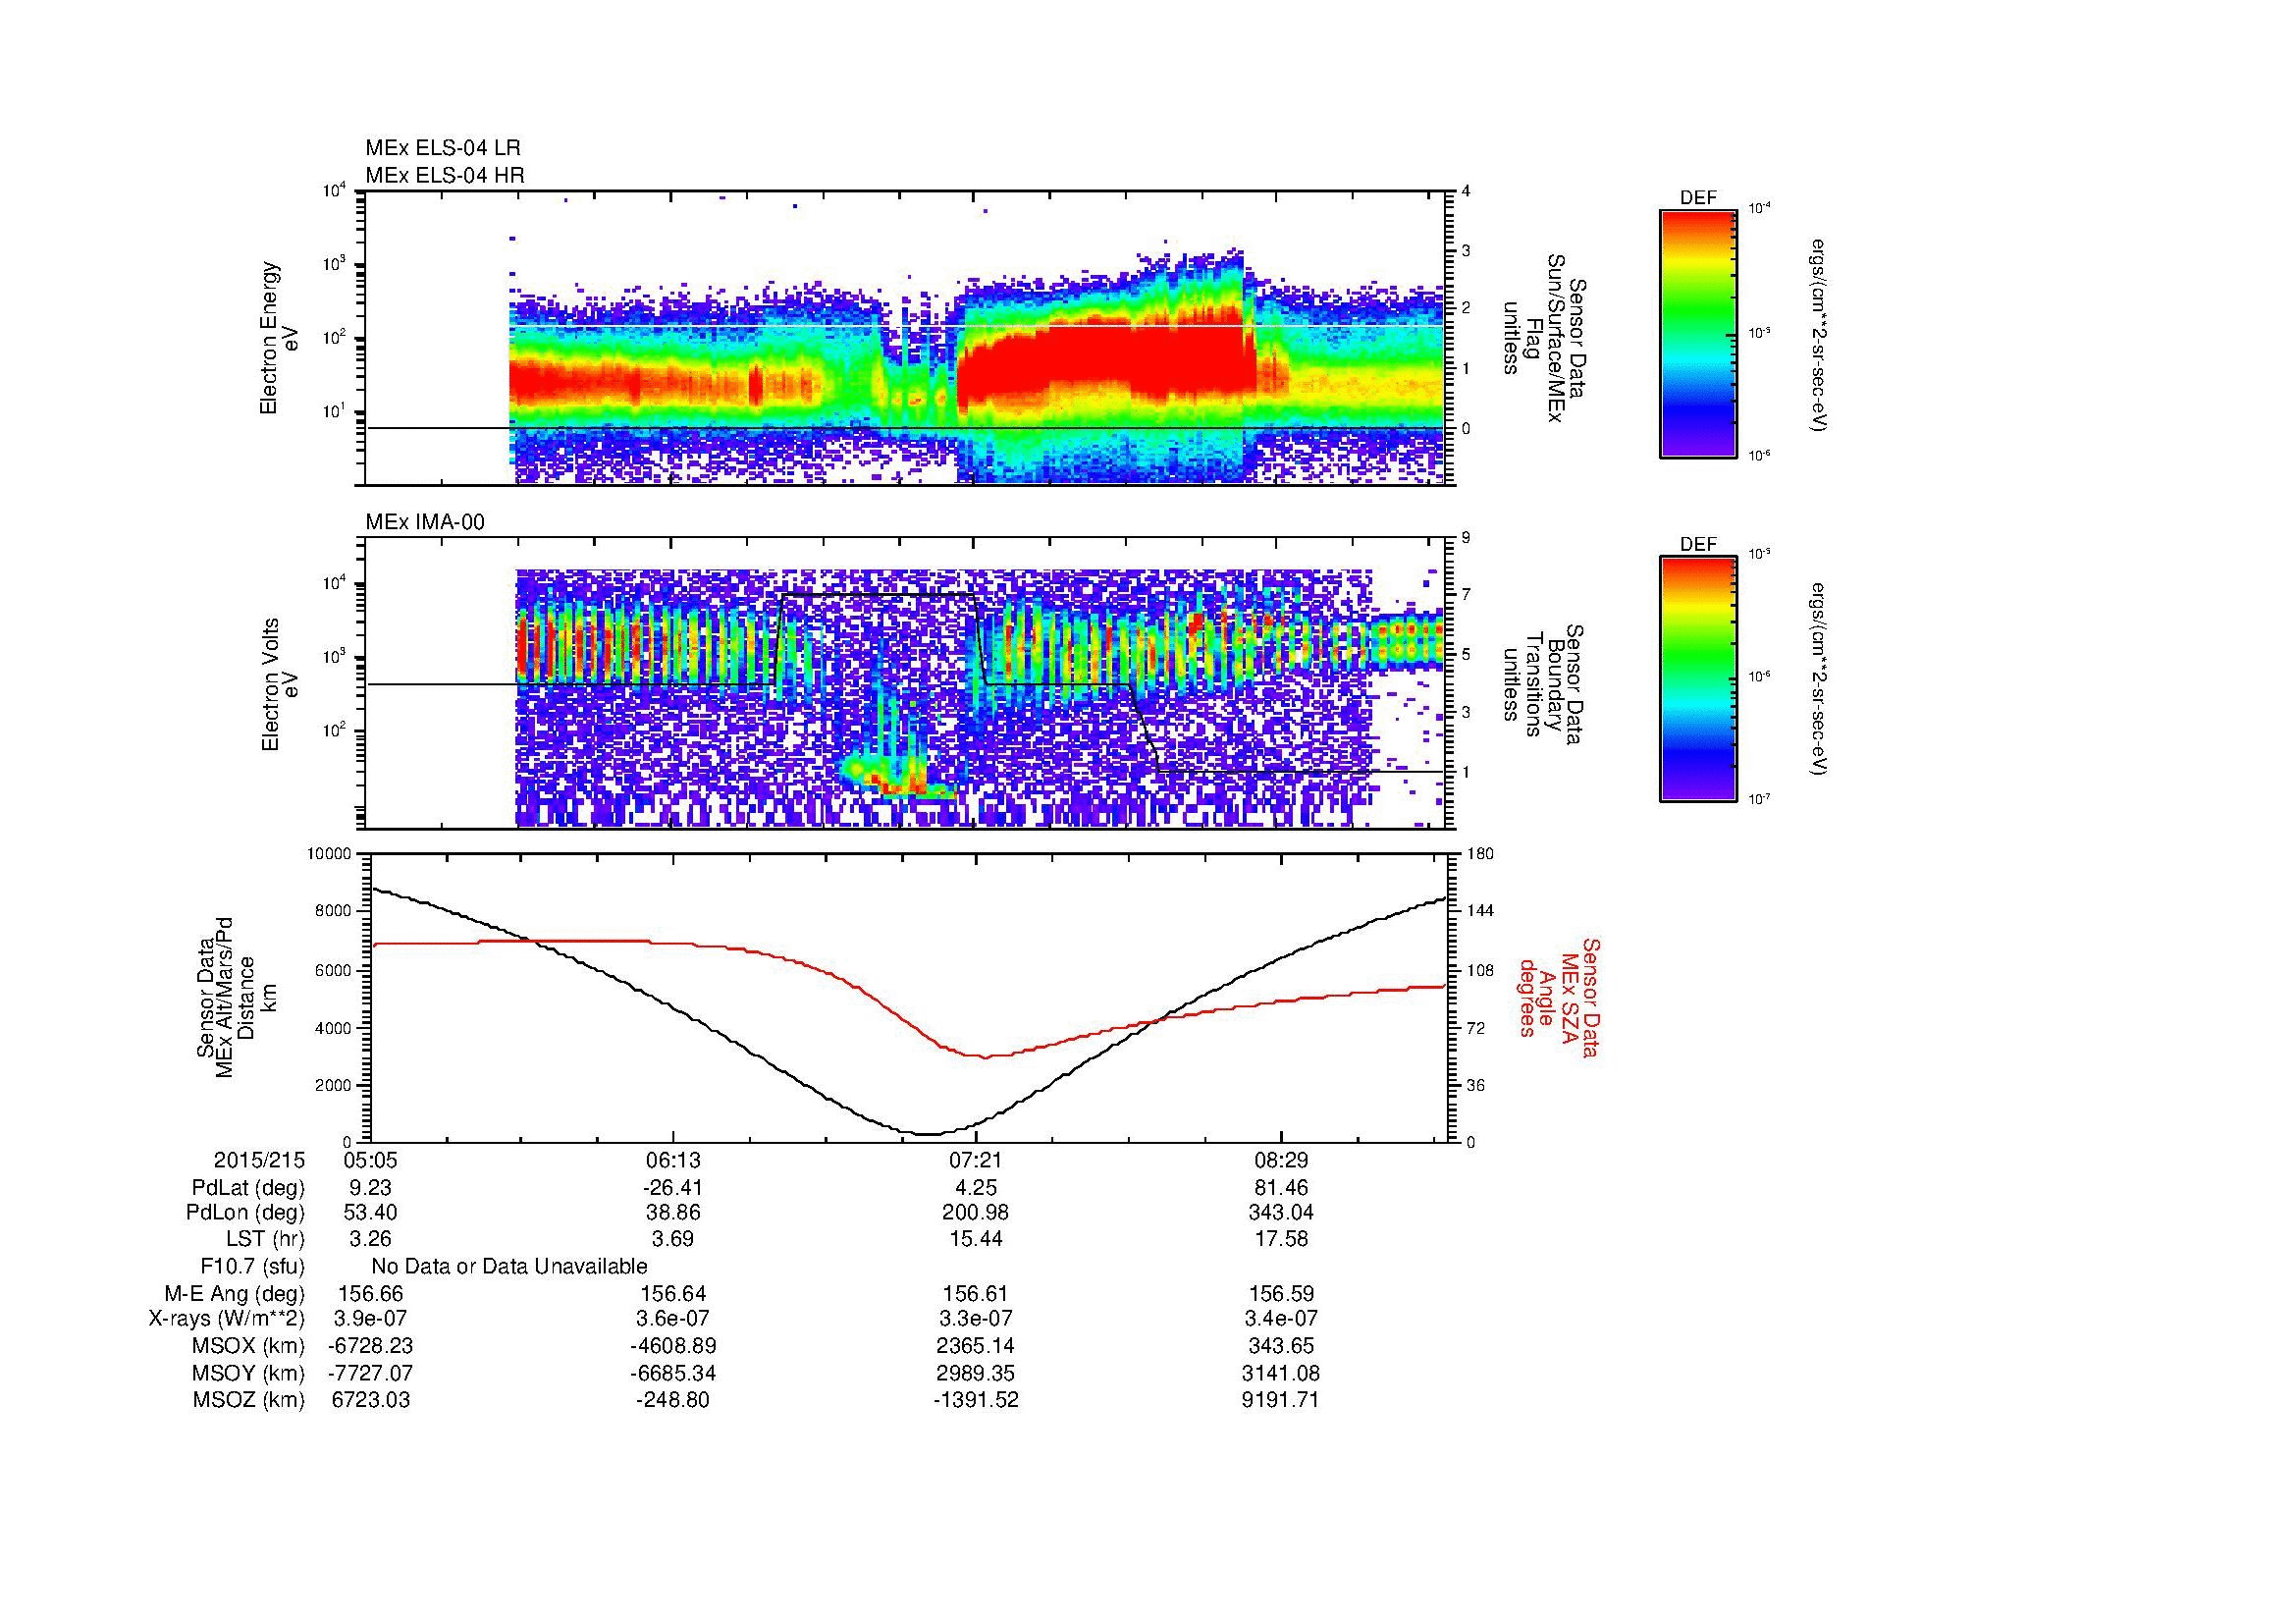Click the '10000' altitude axis tick label
The width and height of the screenshot is (2296, 1623).
coord(330,854)
